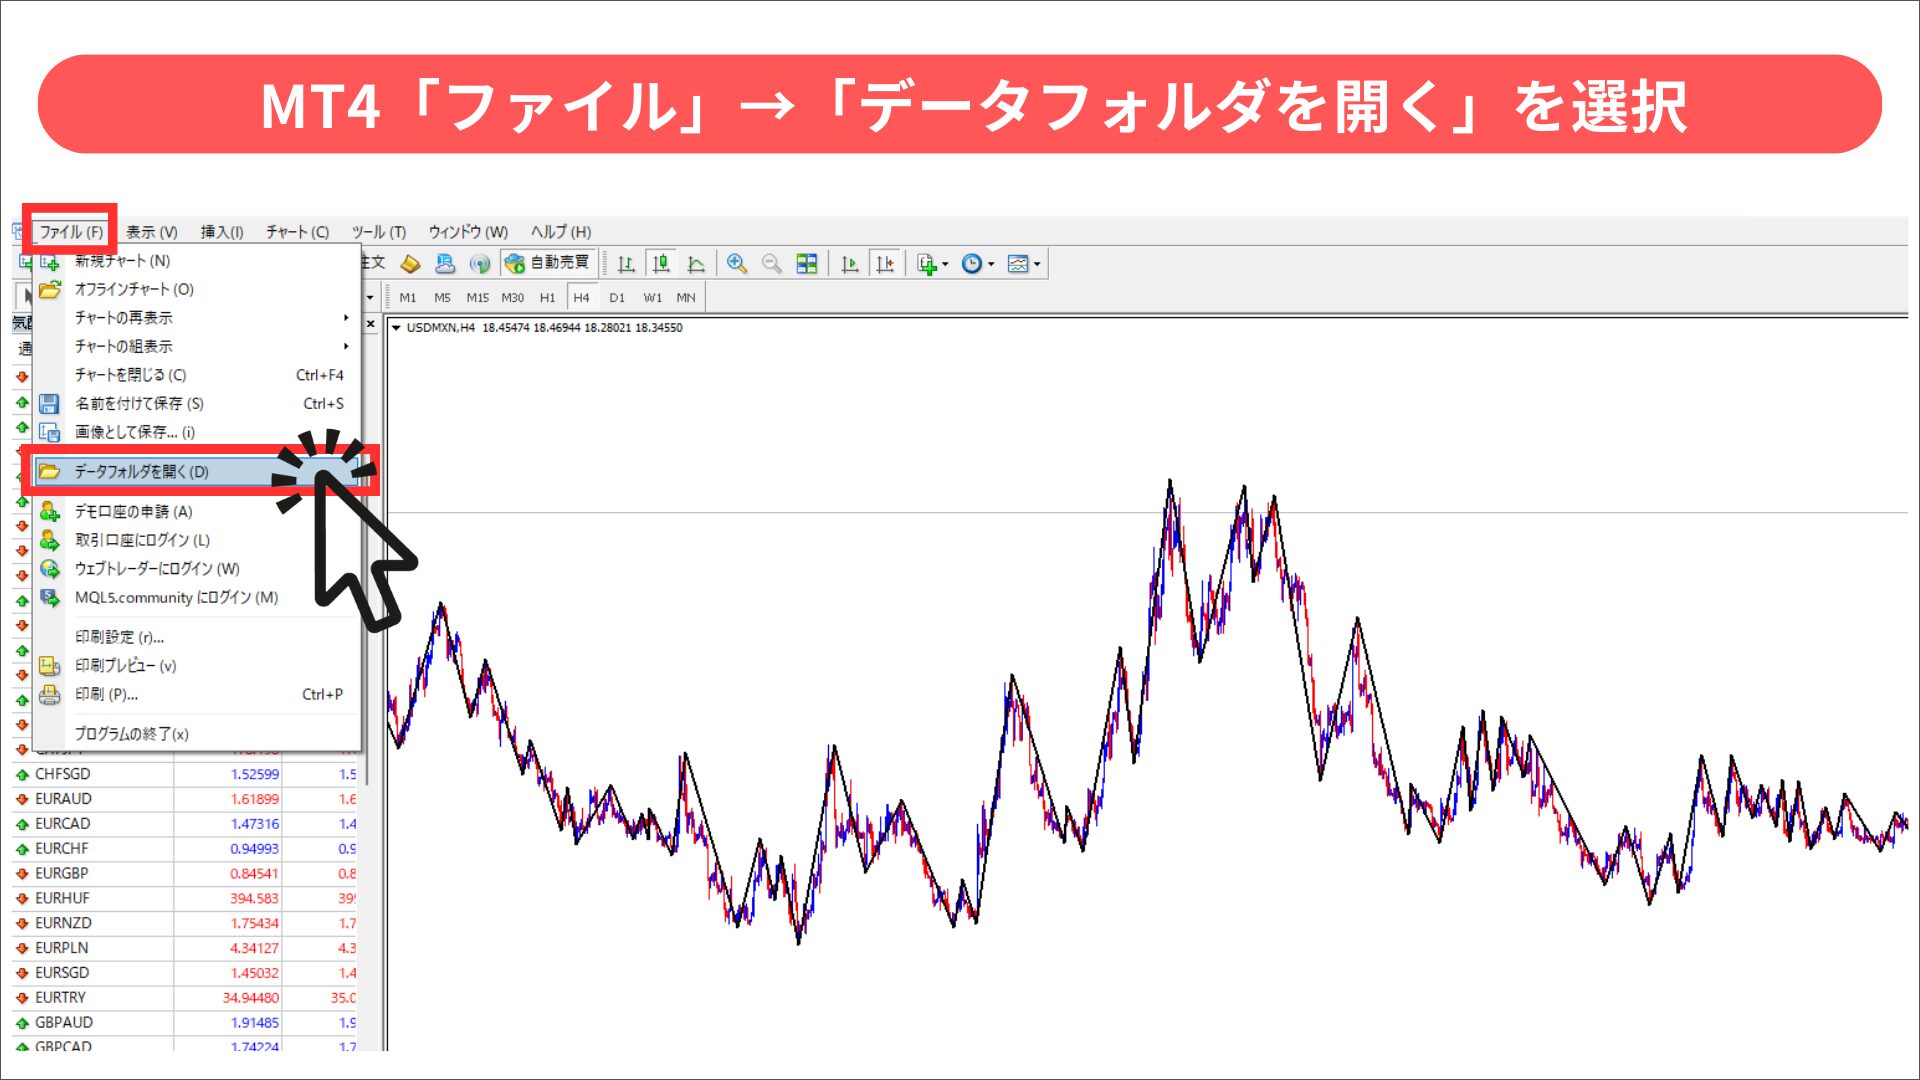
Task: Open the USDMXN,H4 chart title triangle
Action: click(396, 328)
